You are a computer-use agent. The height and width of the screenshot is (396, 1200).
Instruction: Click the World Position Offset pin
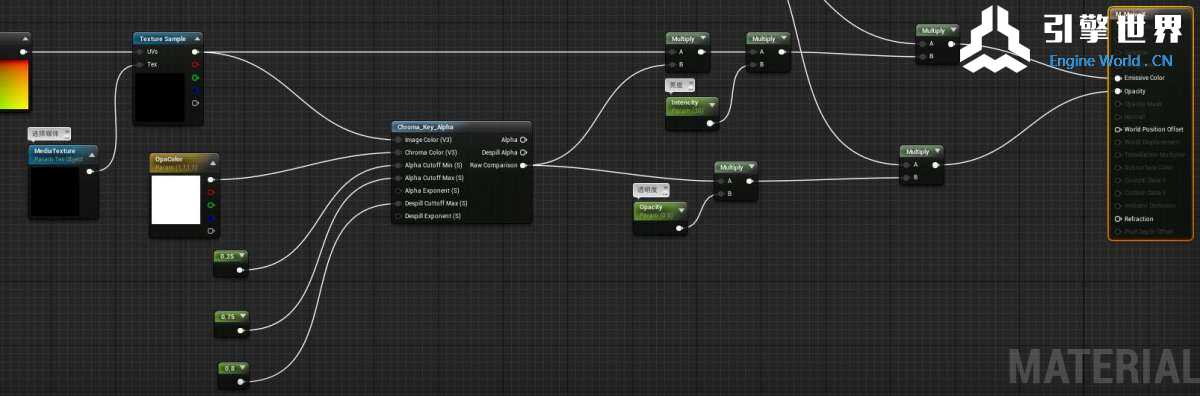click(x=1118, y=129)
